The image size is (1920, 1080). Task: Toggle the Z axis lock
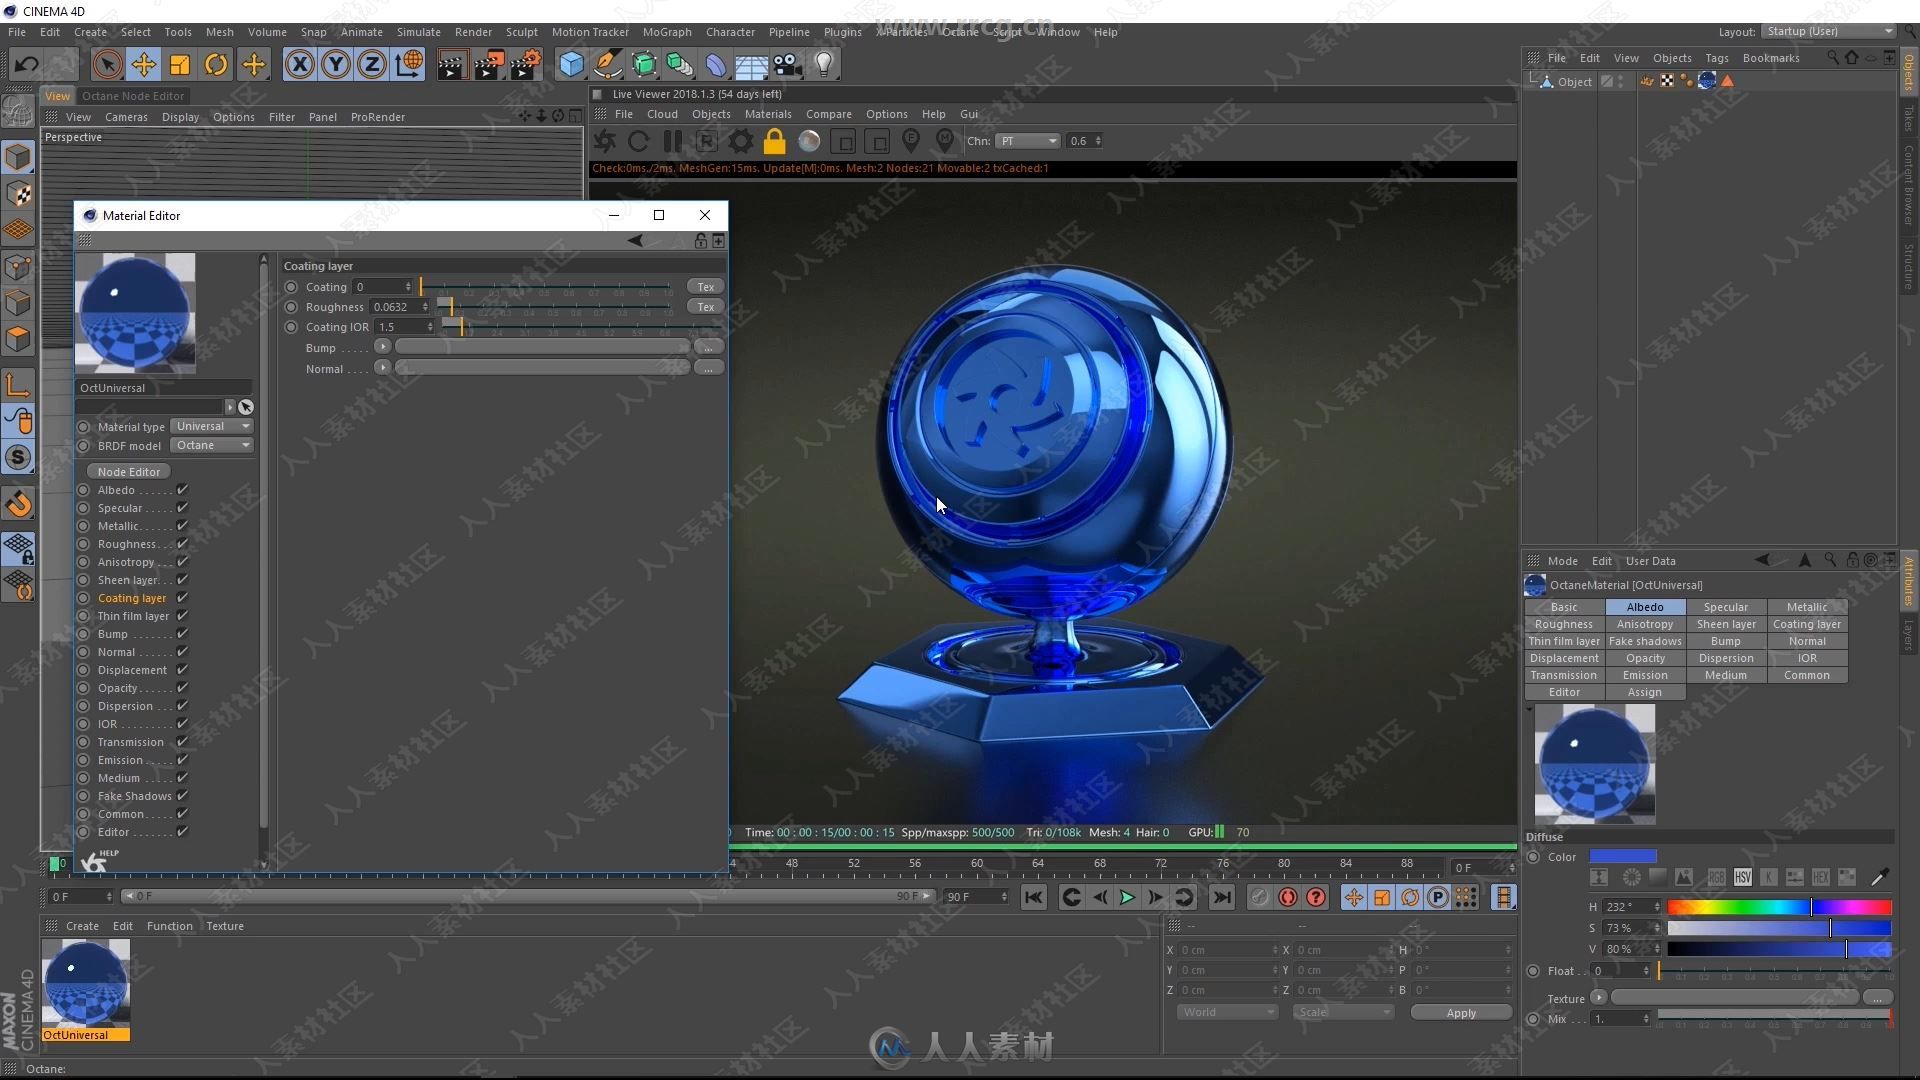[372, 65]
